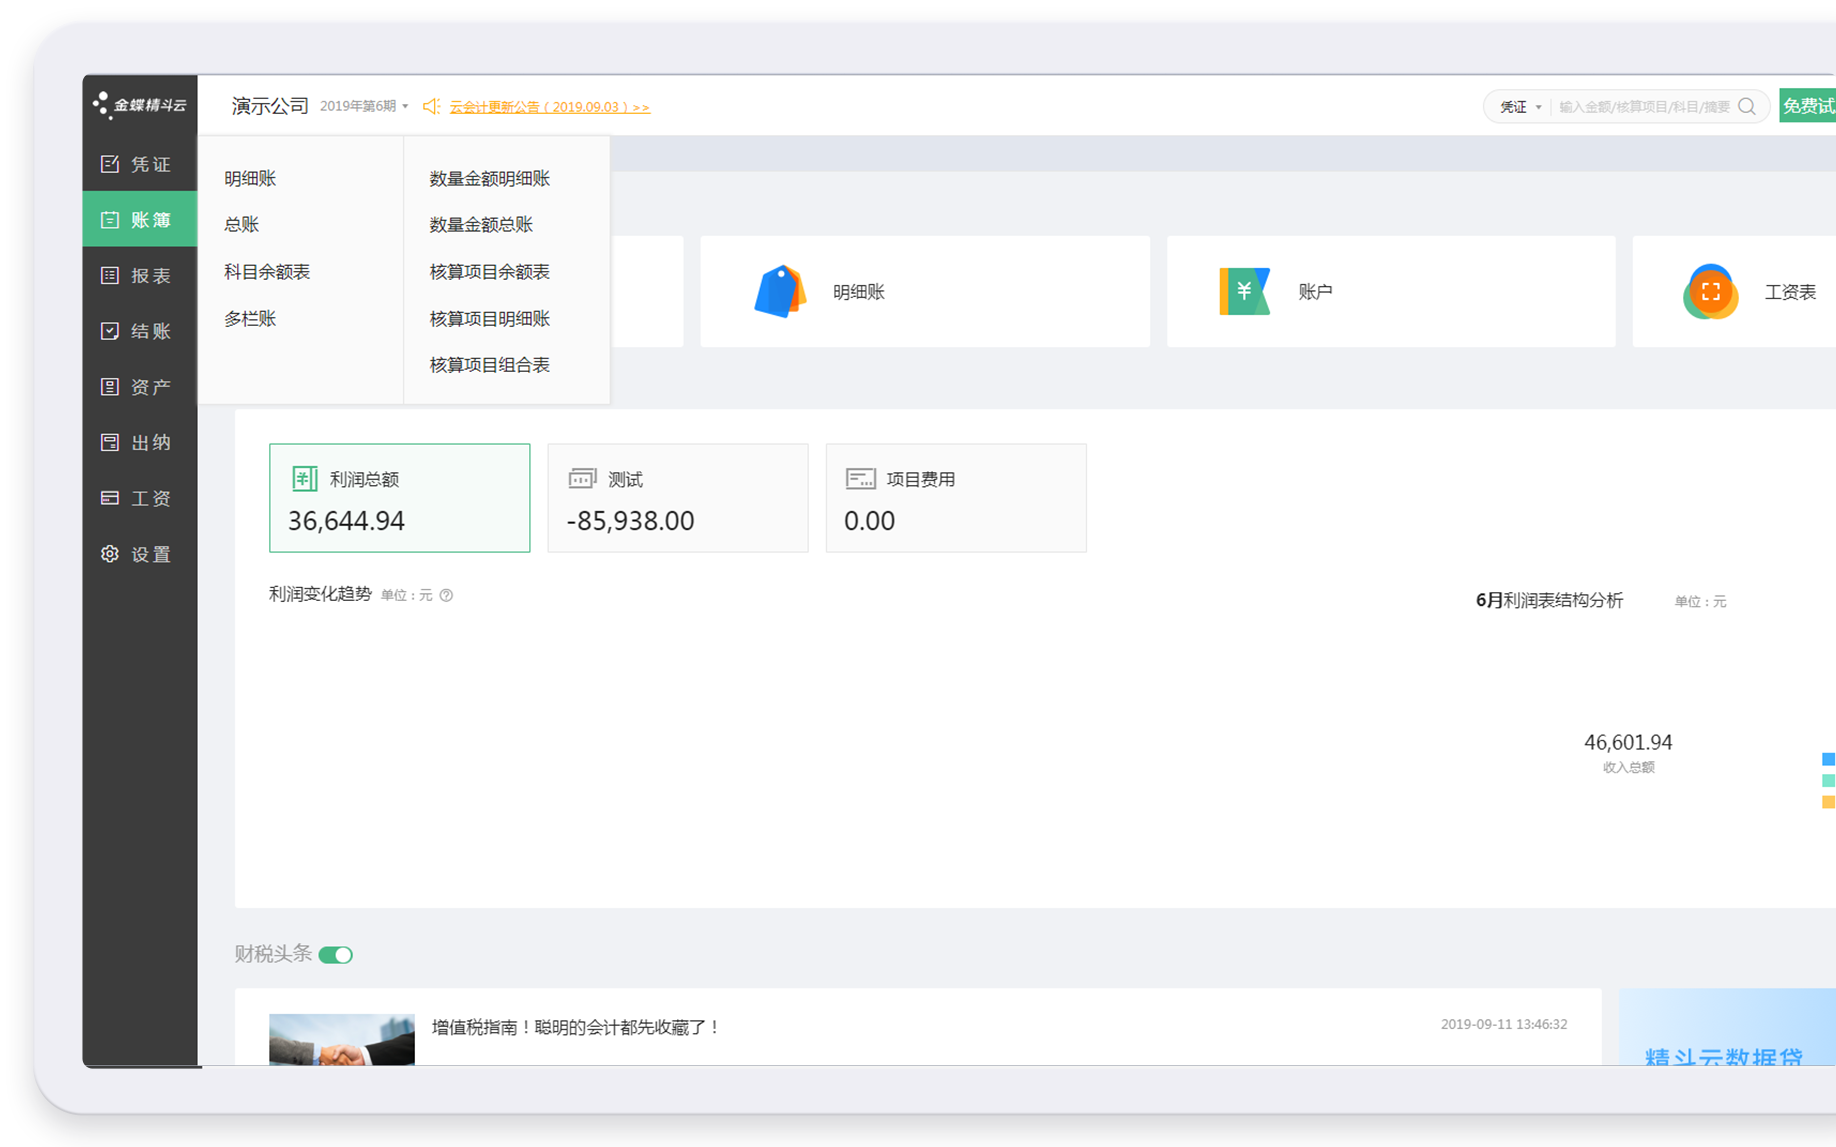Expand the 2019年第6期 period dropdown

pos(364,106)
